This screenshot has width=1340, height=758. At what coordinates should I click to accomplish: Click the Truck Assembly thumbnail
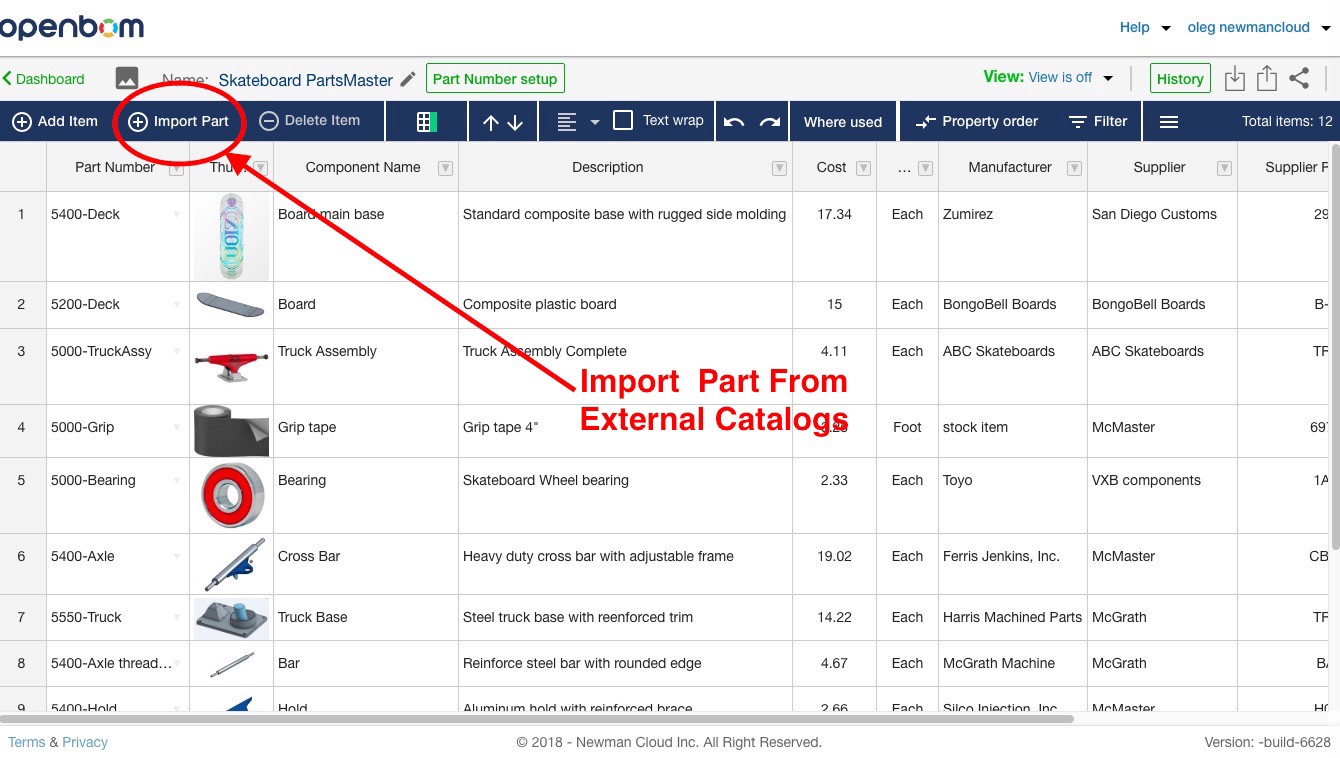pos(231,366)
